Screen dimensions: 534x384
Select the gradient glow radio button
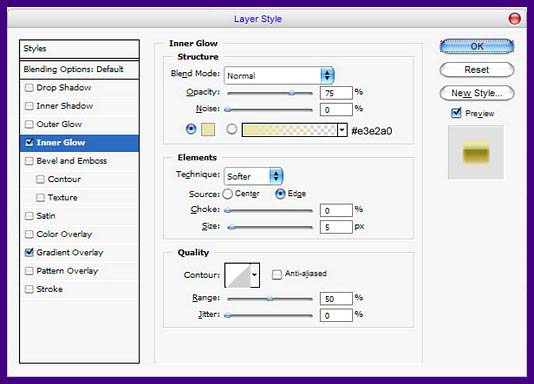tap(232, 129)
